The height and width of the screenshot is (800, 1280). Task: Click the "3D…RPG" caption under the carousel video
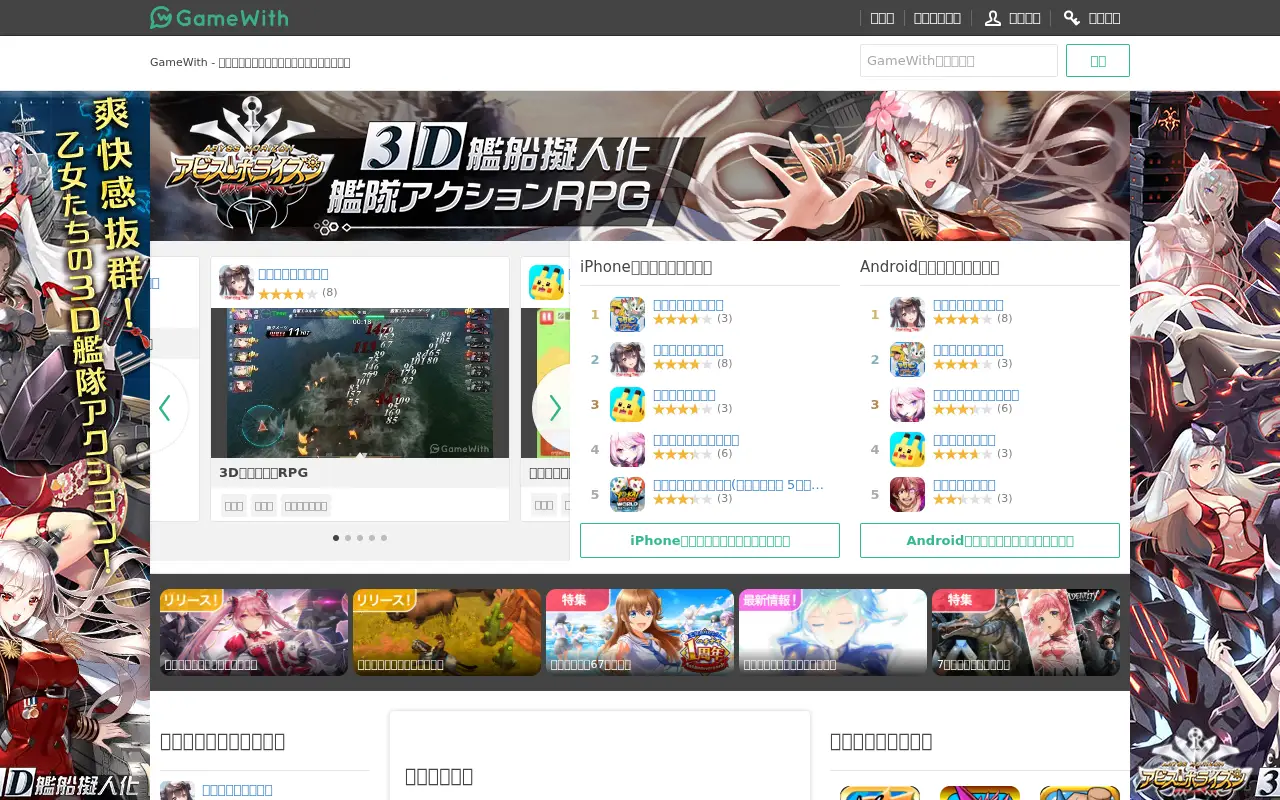[264, 472]
